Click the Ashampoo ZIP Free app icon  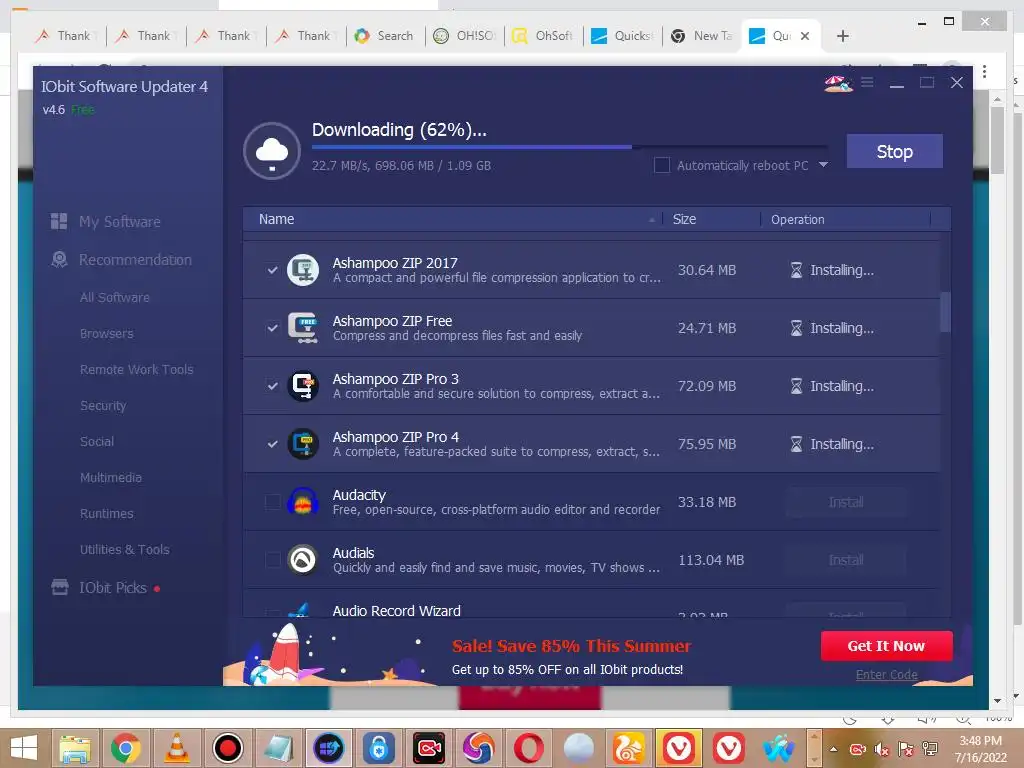coord(303,328)
